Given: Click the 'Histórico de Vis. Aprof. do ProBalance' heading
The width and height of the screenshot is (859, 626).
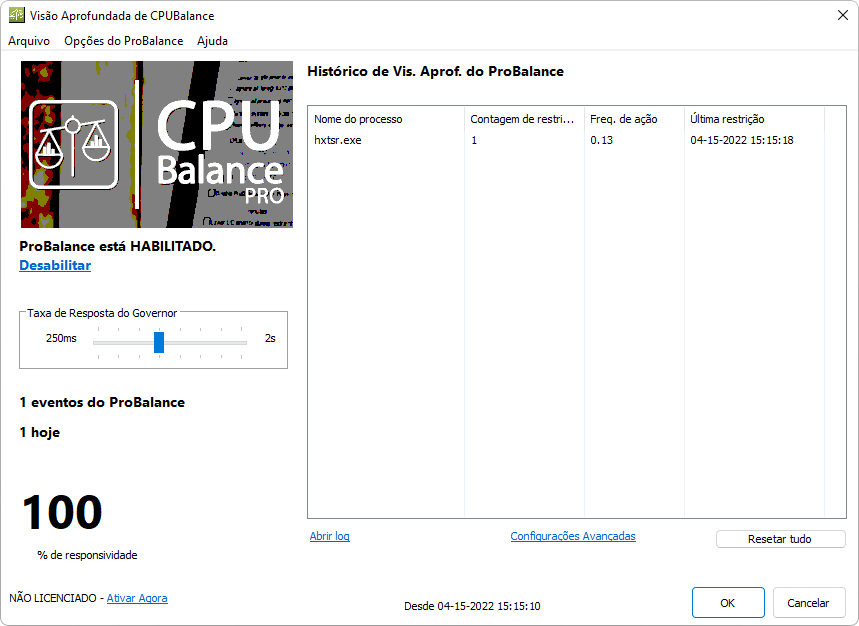Looking at the screenshot, I should click(436, 72).
